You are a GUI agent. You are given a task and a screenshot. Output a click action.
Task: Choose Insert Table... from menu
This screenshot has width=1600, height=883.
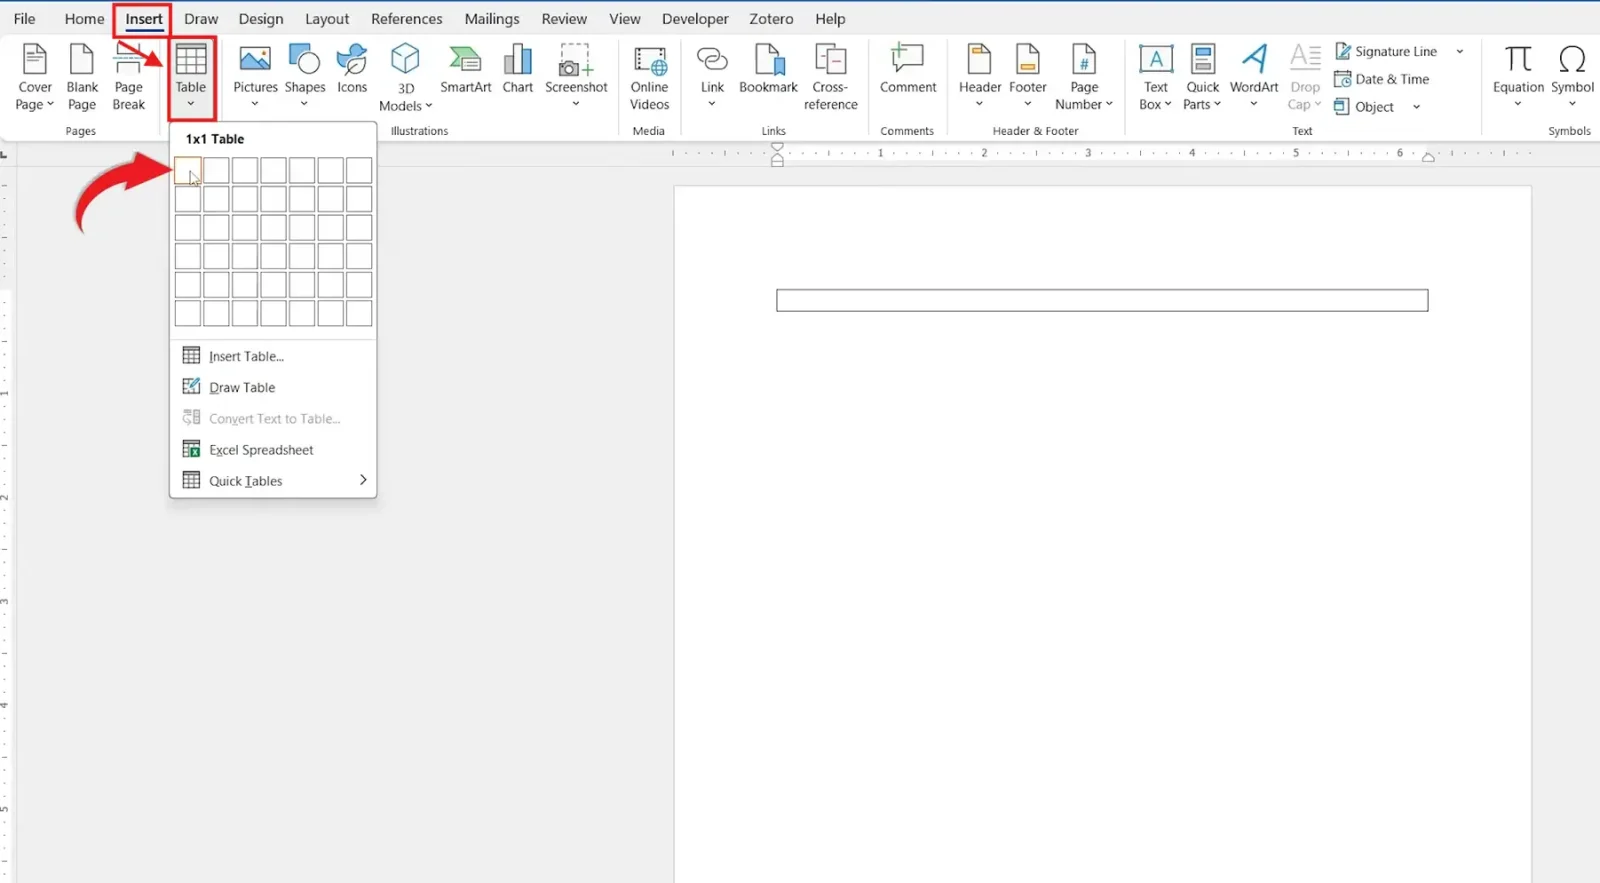tap(273, 356)
